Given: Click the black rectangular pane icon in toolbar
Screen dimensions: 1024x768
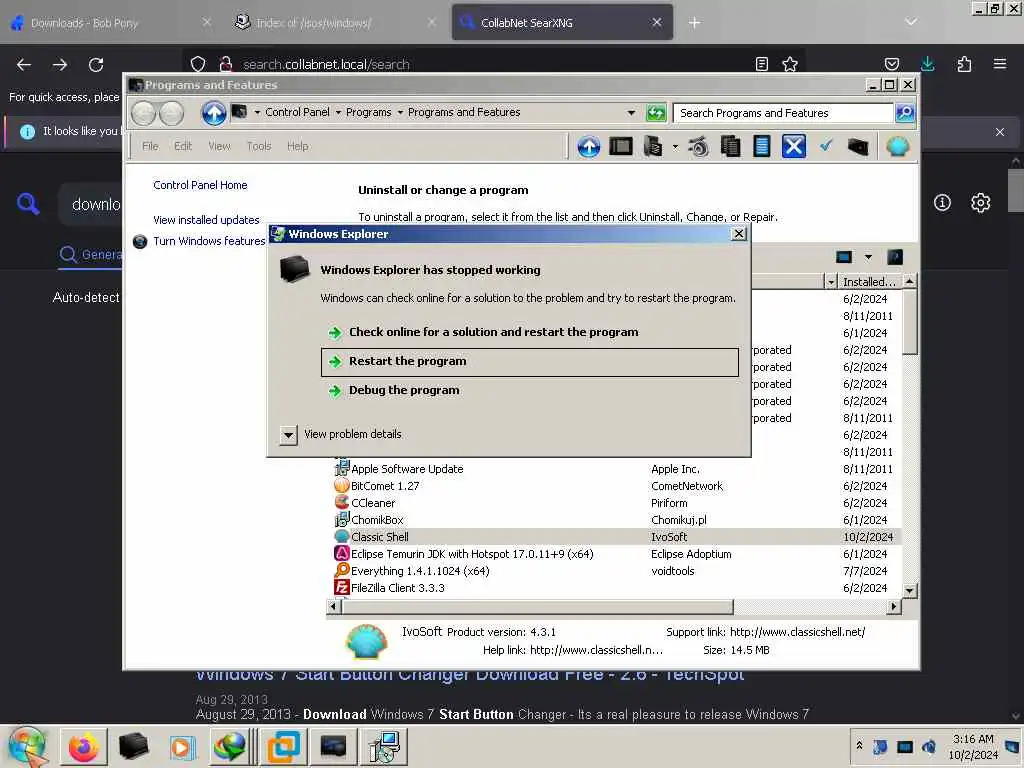Looking at the screenshot, I should [x=620, y=146].
